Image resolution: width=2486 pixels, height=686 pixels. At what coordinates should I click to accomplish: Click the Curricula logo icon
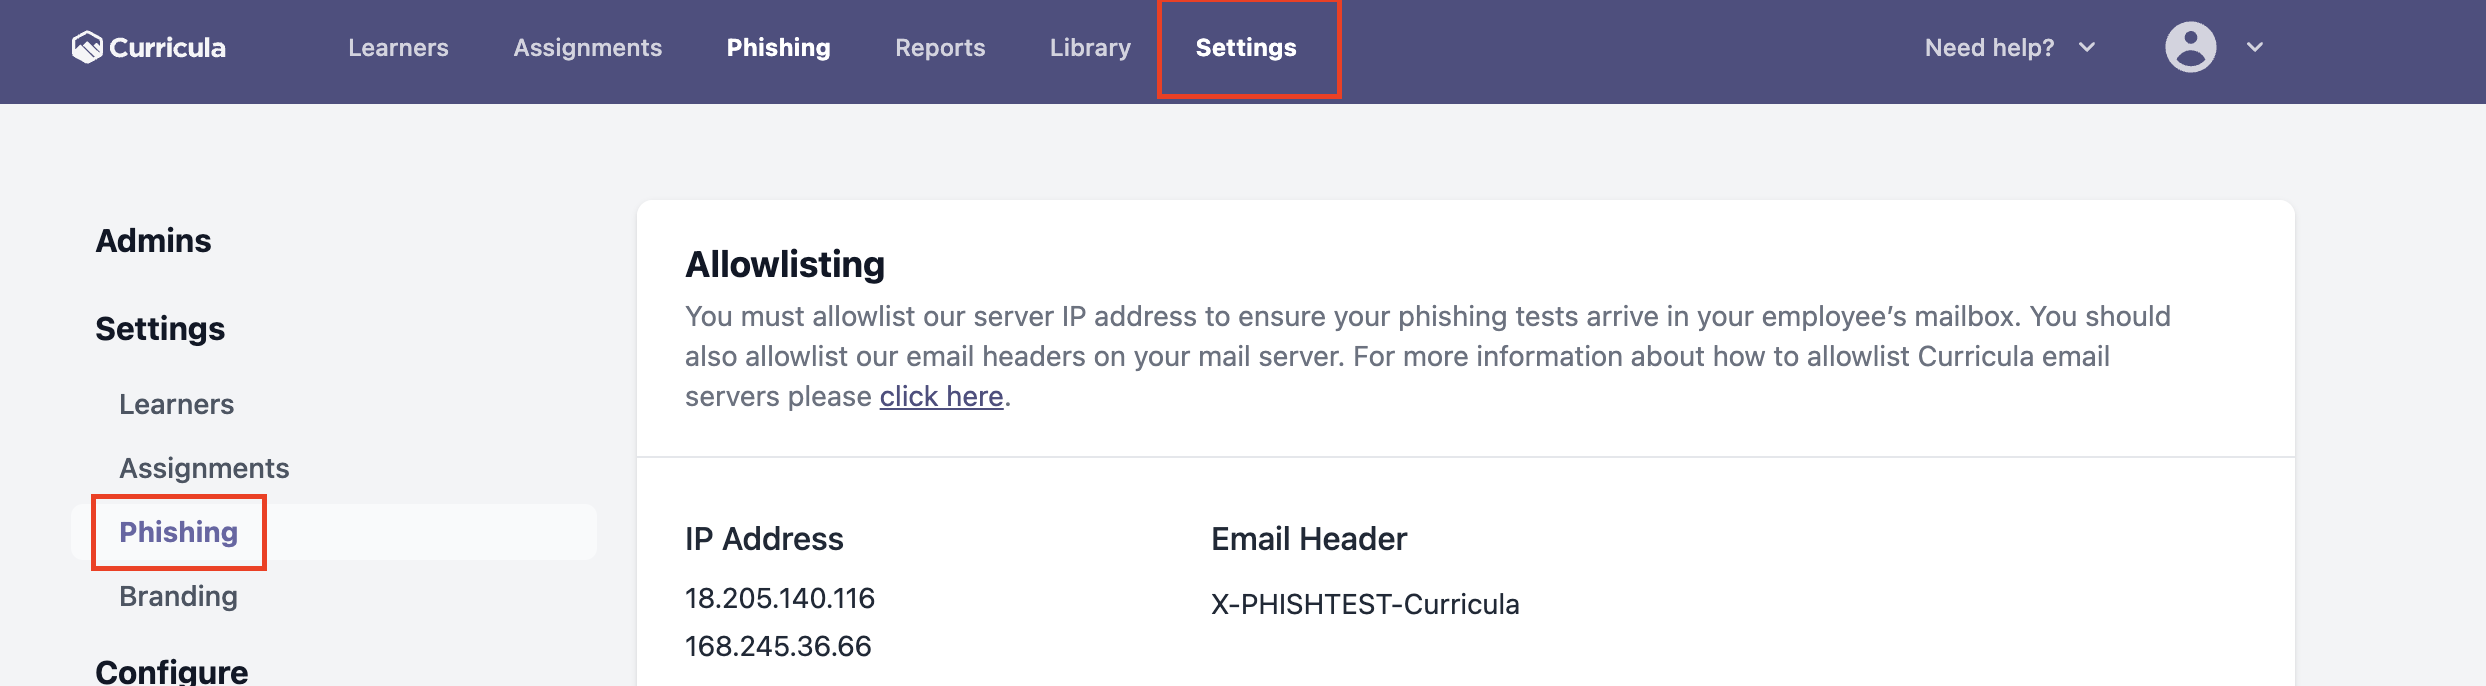(87, 47)
